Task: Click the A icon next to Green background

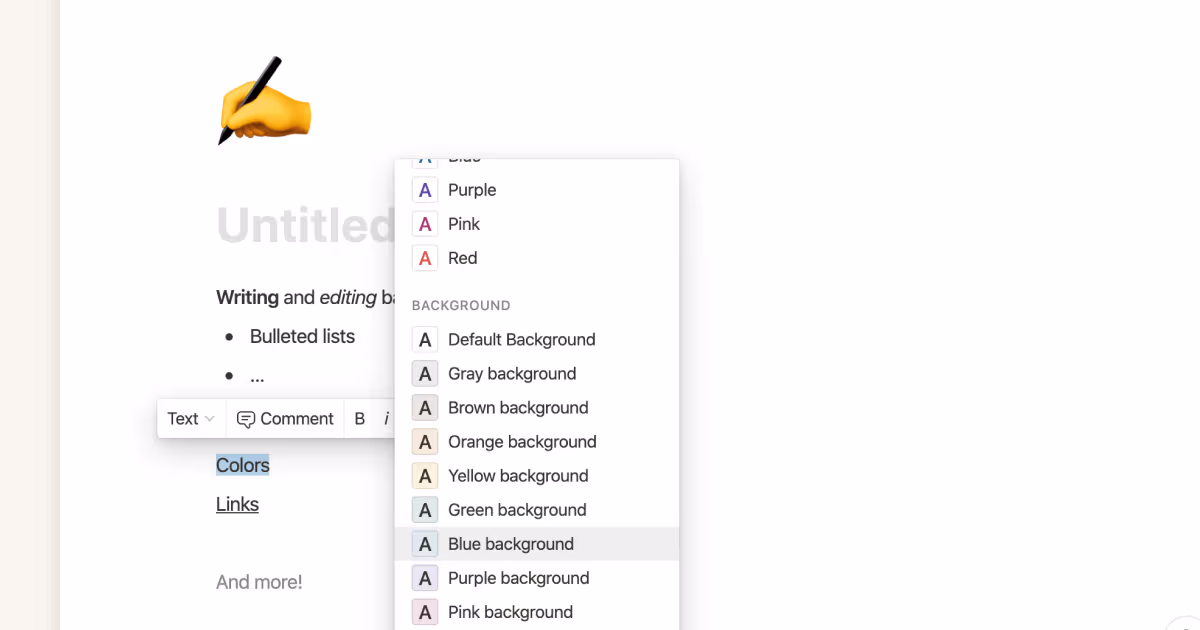Action: pos(424,509)
